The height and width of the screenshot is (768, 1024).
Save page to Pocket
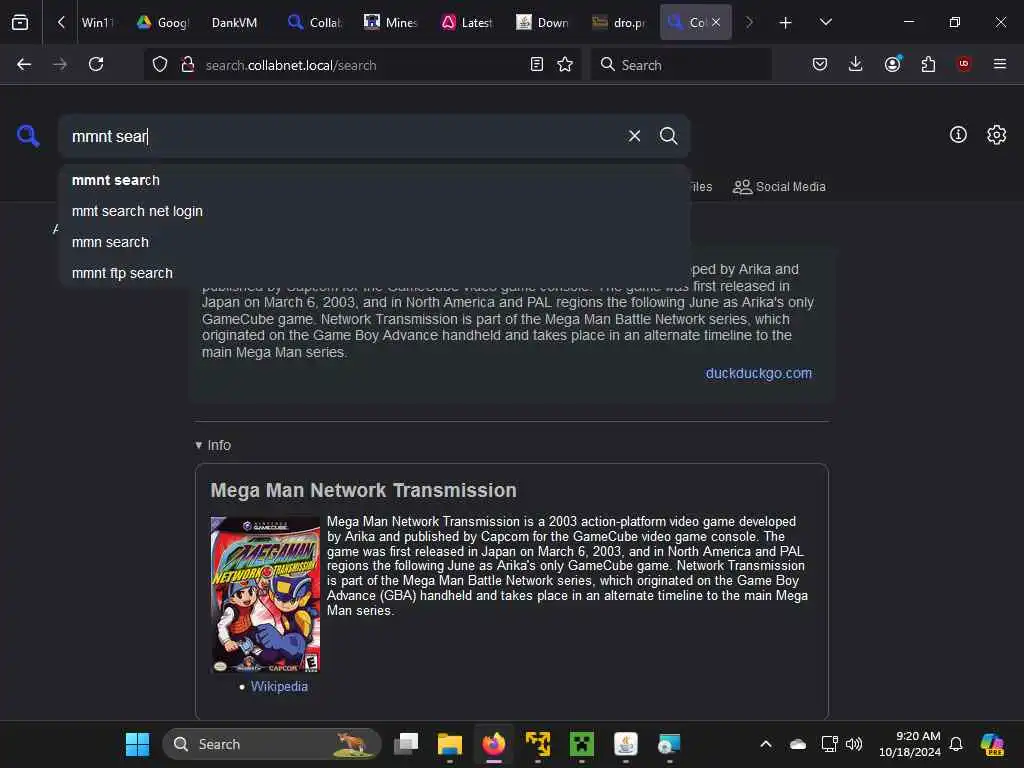tap(820, 64)
